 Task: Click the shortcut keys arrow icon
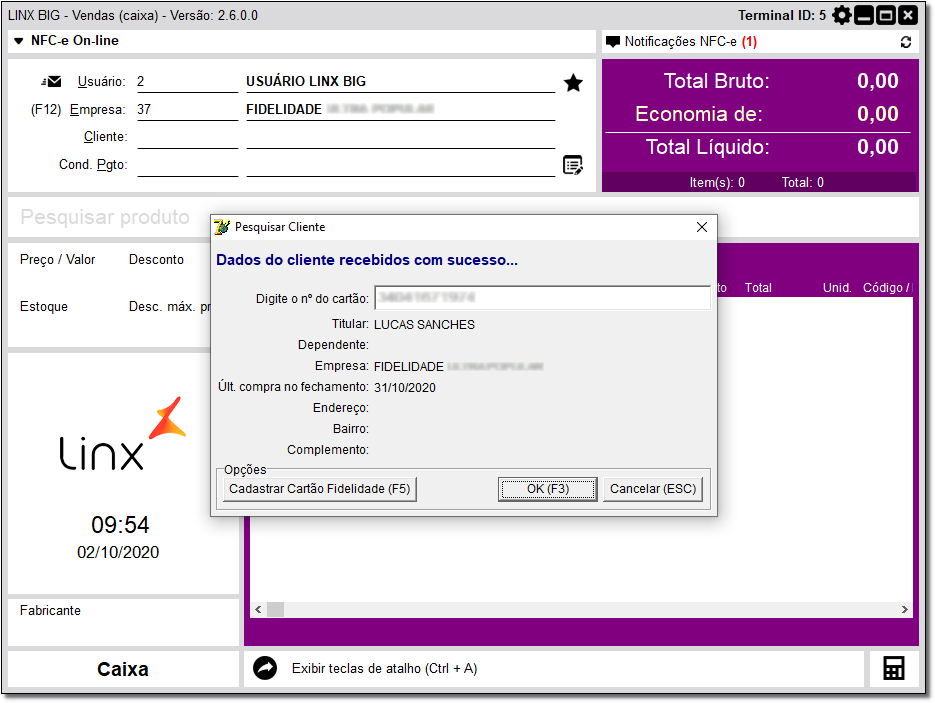click(x=265, y=668)
